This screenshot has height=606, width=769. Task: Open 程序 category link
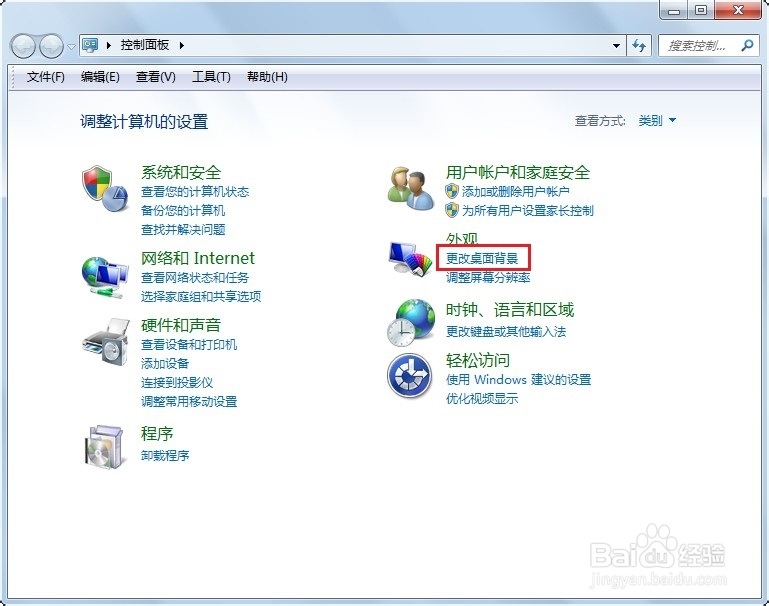point(157,433)
